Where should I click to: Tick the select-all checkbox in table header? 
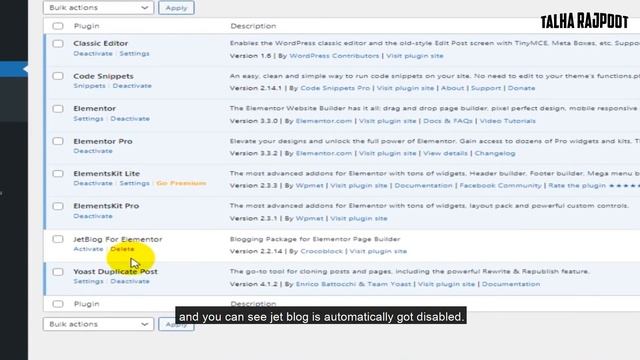coord(58,26)
